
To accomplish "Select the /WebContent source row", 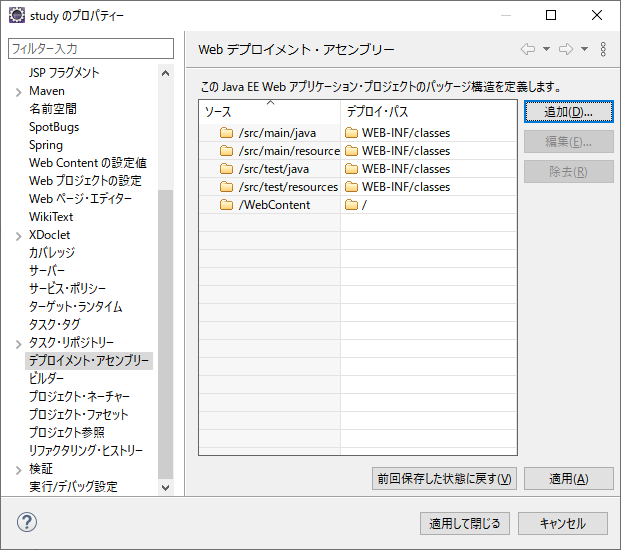I will (270, 205).
